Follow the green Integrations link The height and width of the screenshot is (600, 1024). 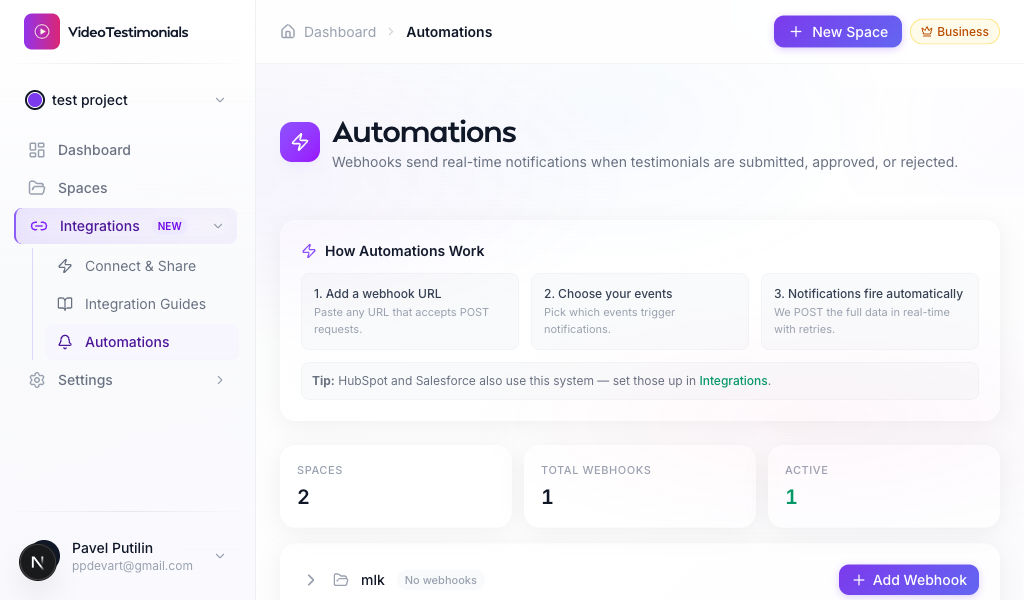click(x=733, y=381)
